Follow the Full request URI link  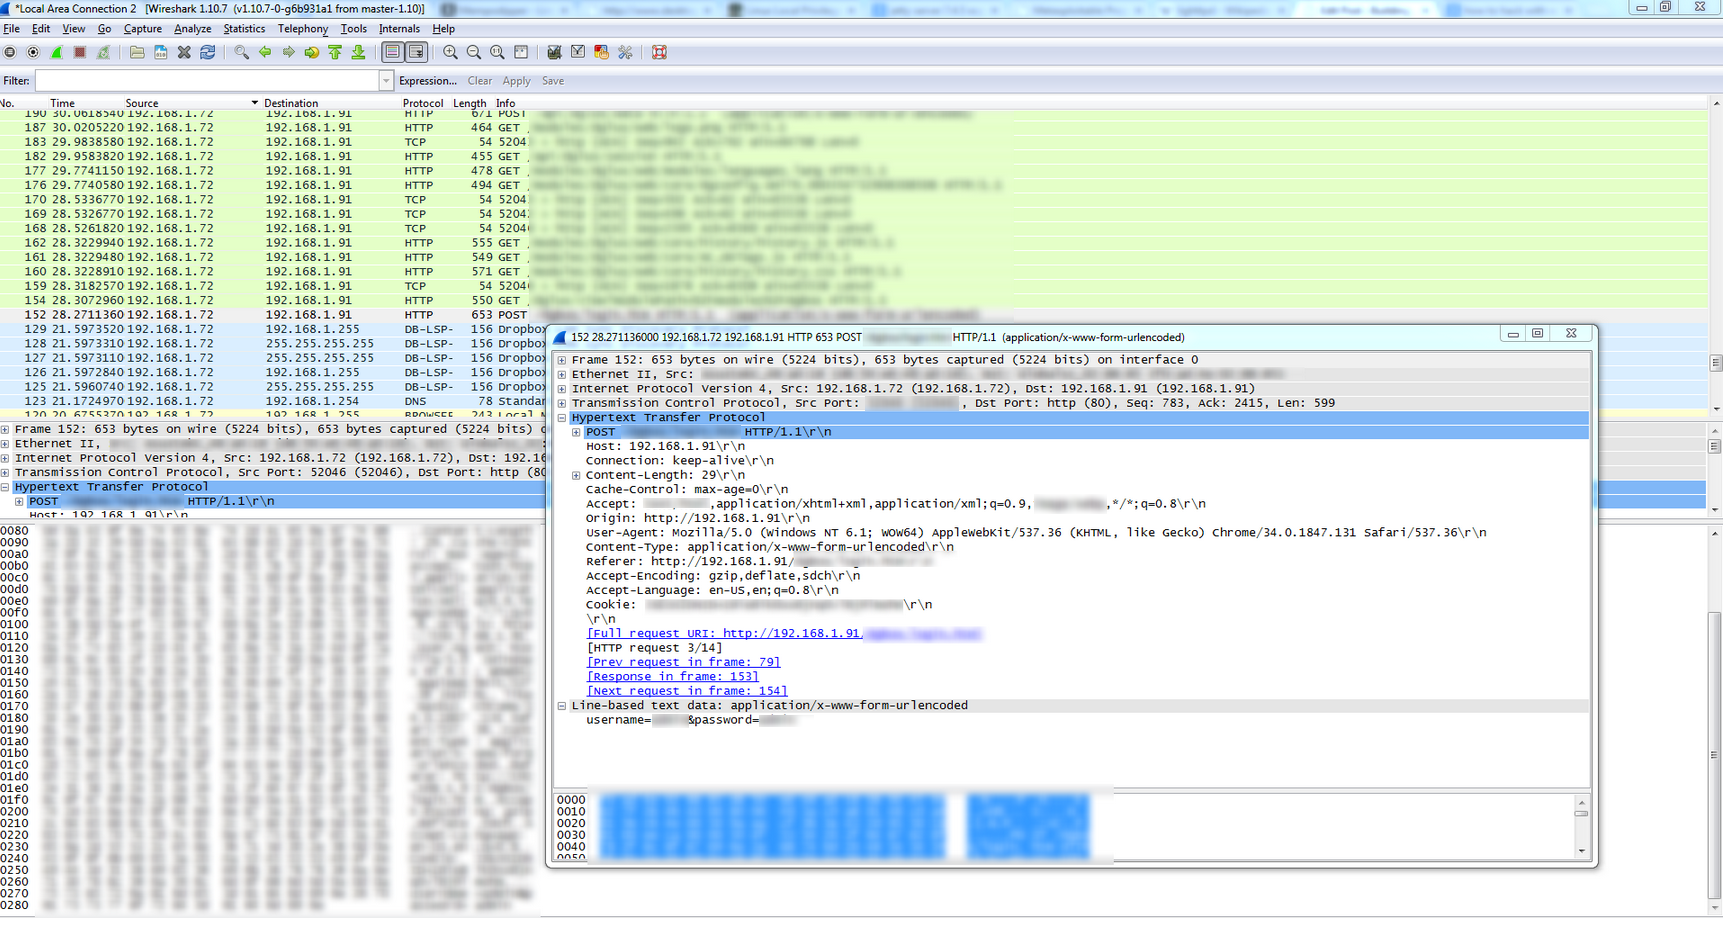(784, 634)
